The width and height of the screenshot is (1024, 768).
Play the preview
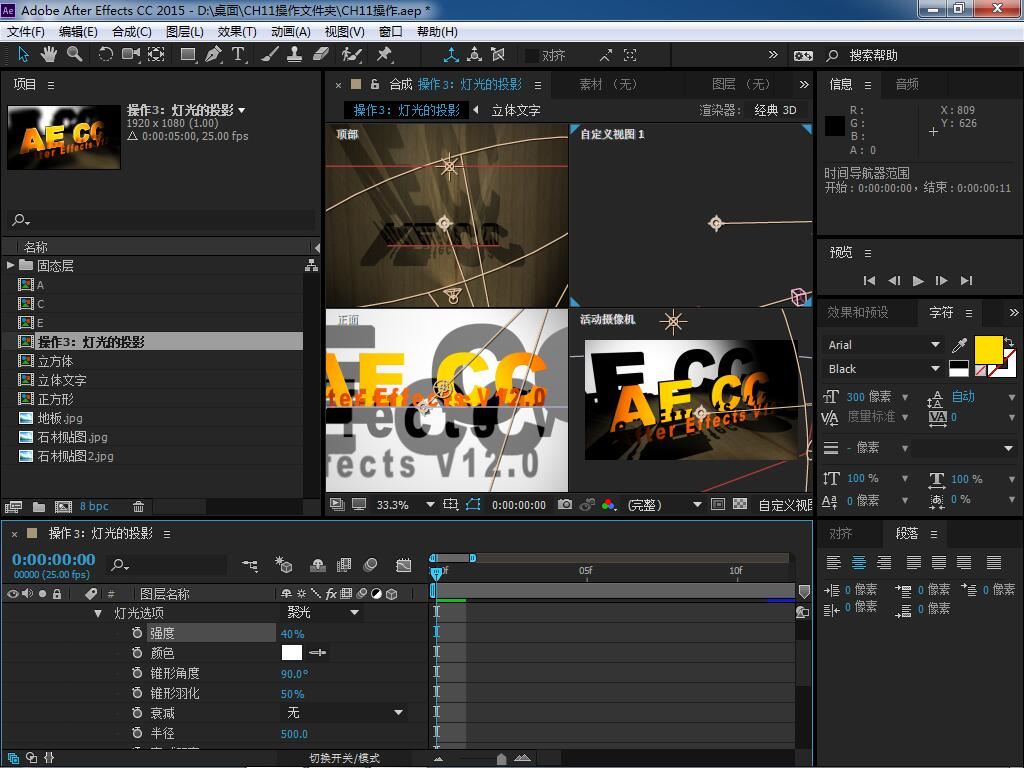click(x=918, y=280)
